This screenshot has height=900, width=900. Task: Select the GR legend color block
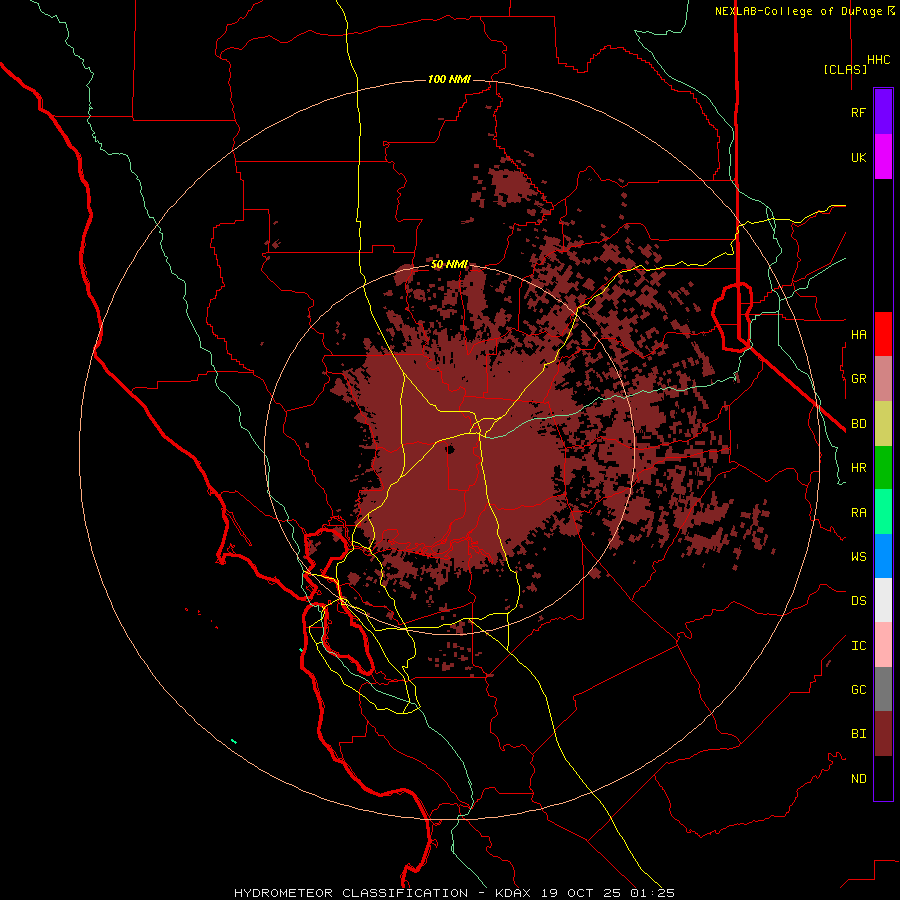point(883,378)
